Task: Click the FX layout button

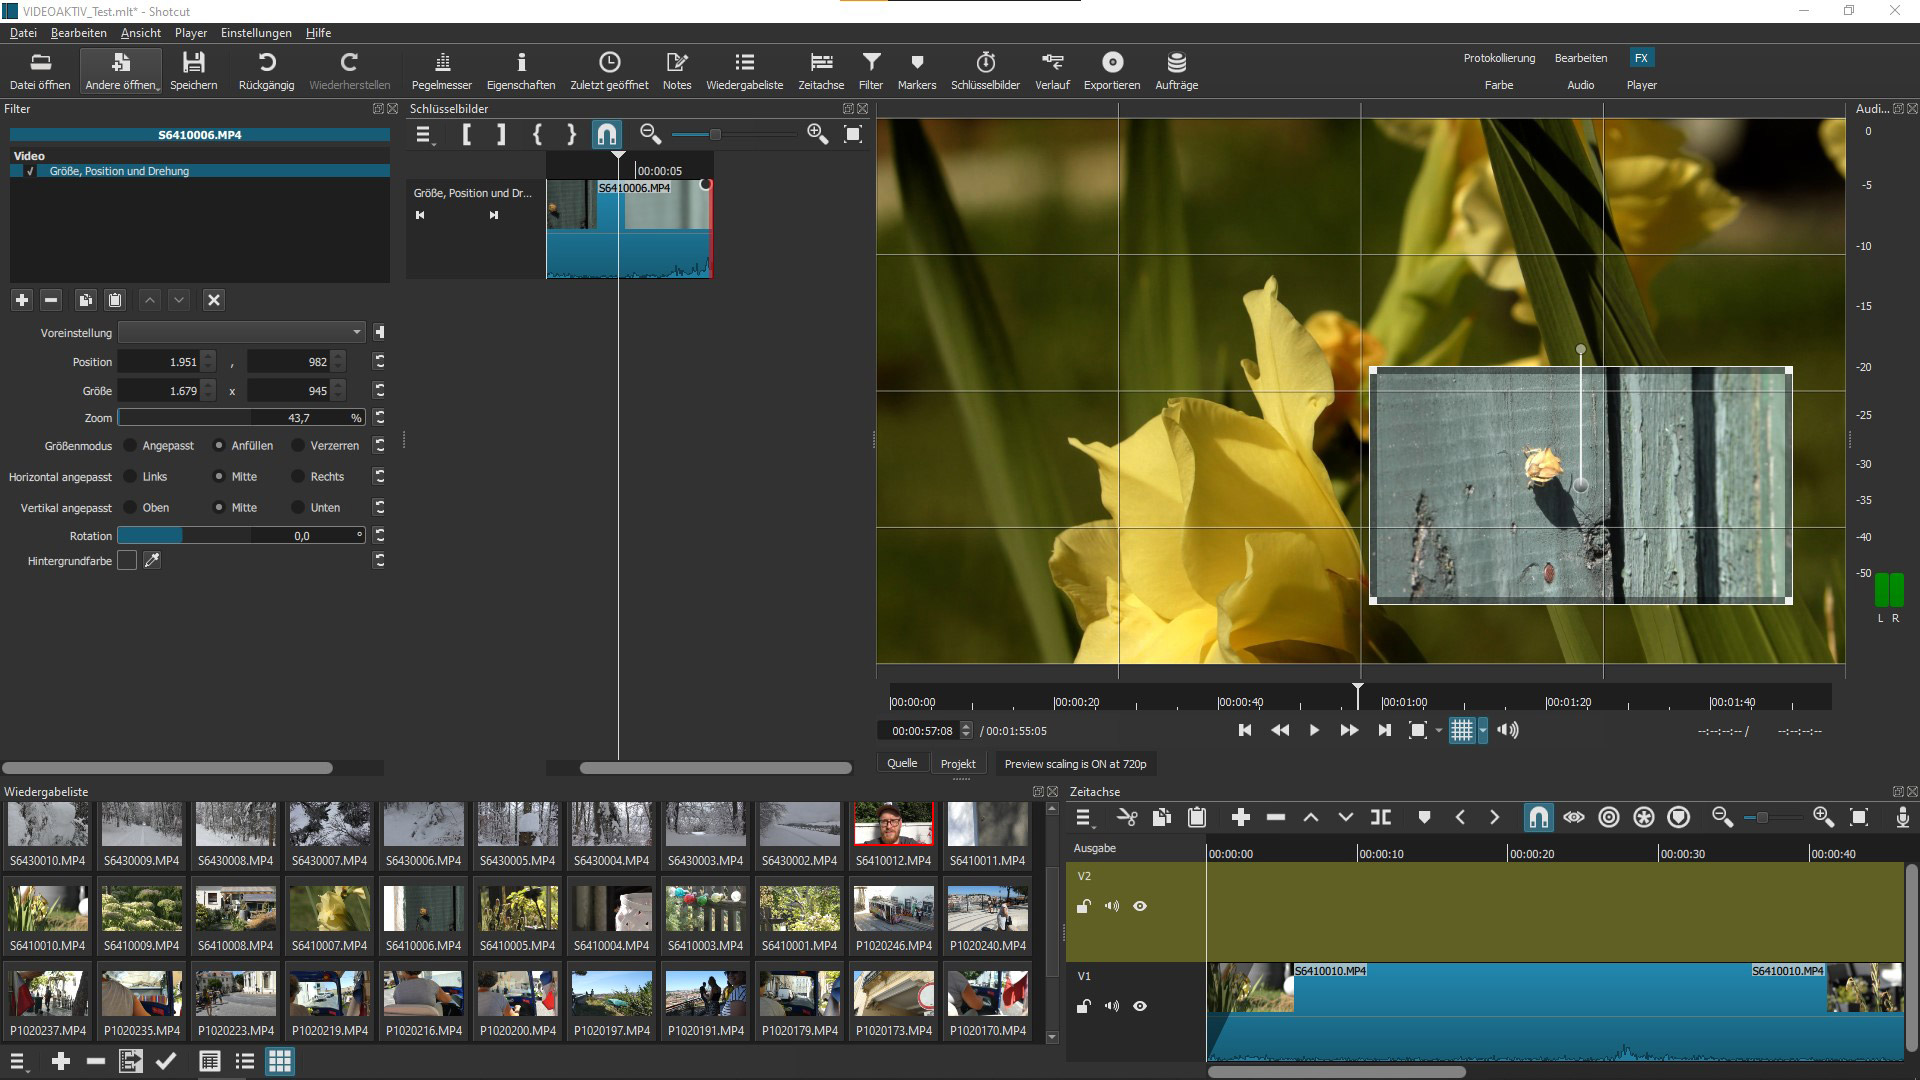Action: point(1641,58)
